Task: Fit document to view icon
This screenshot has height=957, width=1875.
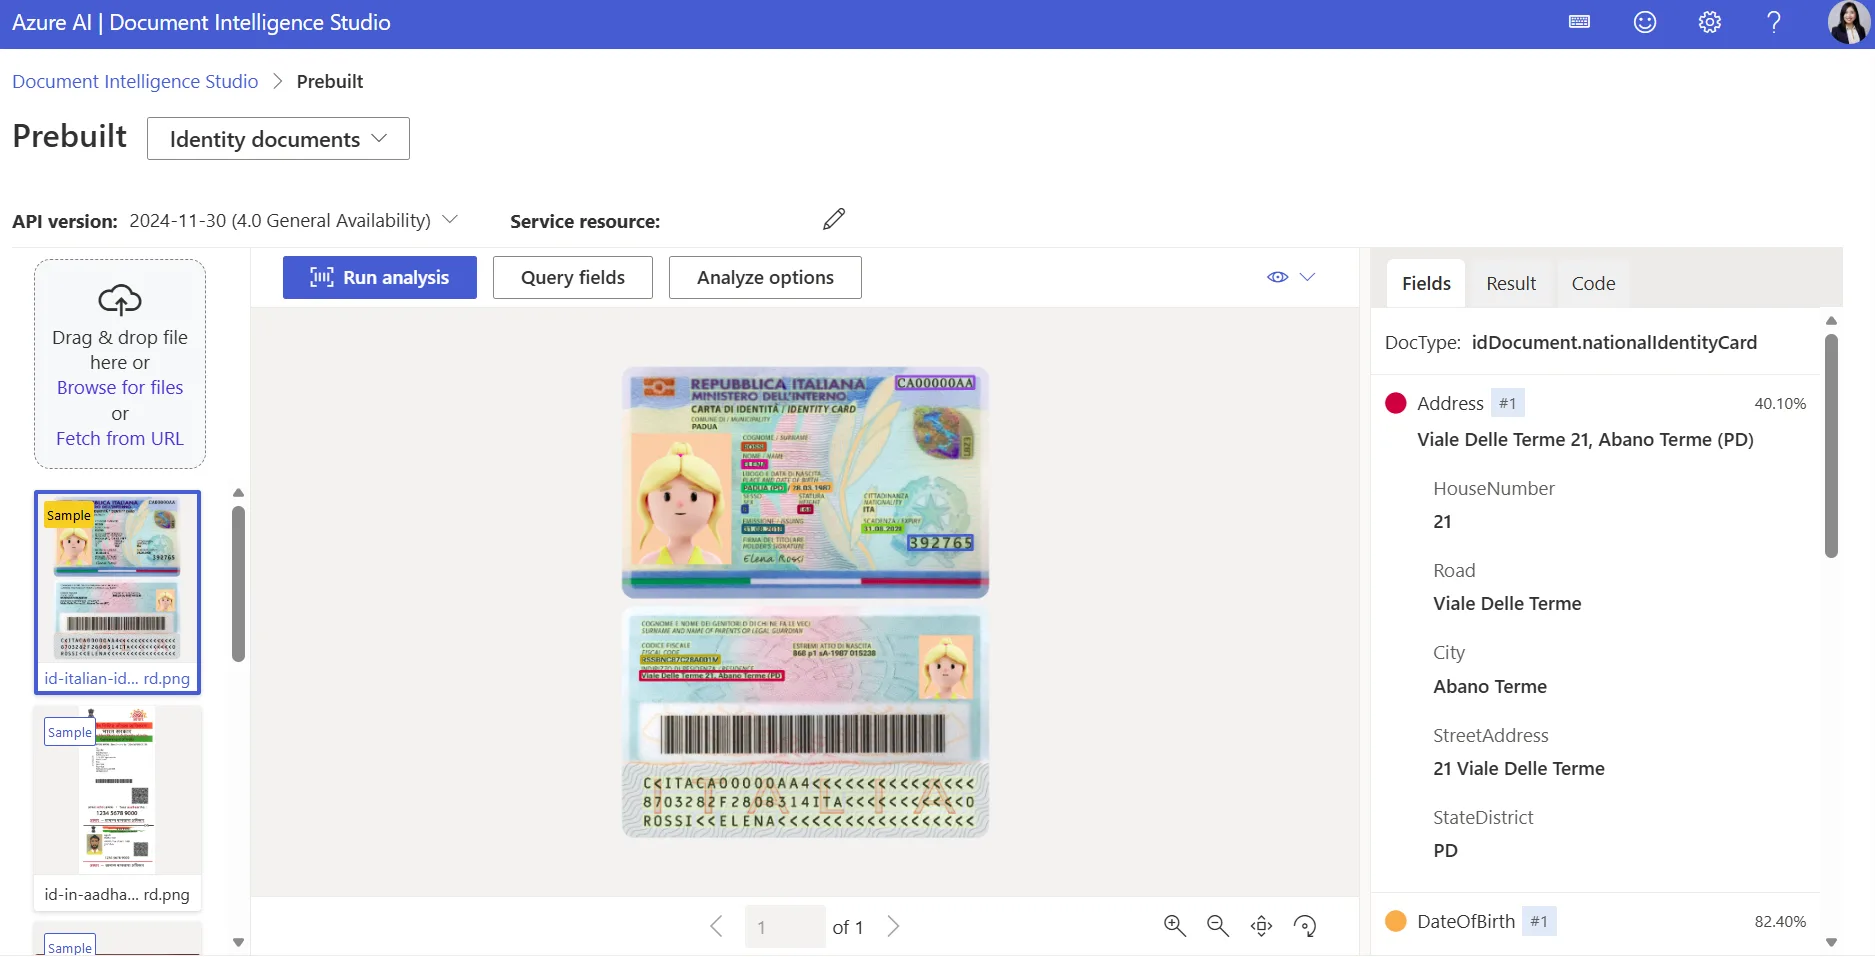Action: tap(1261, 926)
